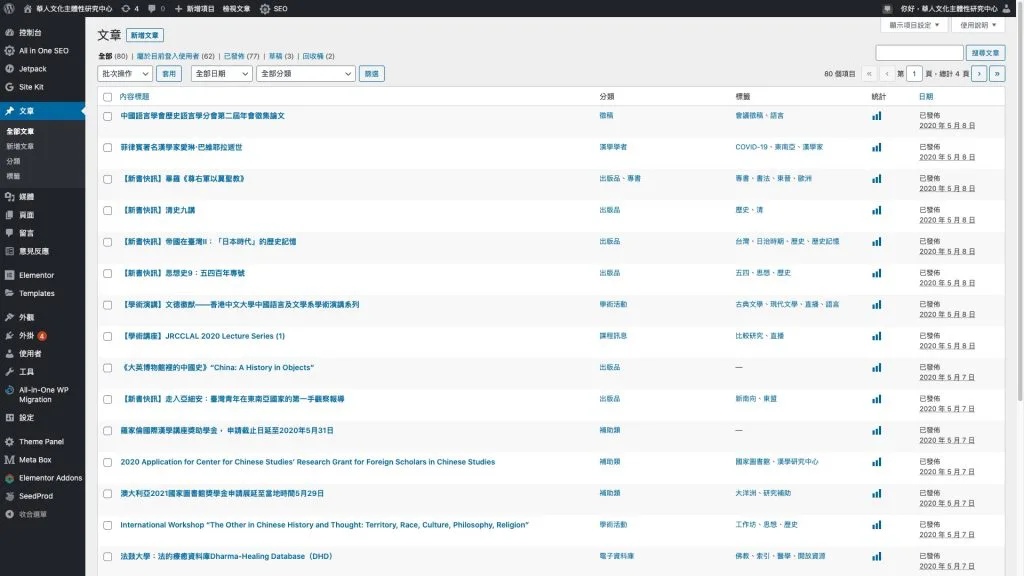
Task: Go to next page arrow in pagination
Action: (979, 74)
